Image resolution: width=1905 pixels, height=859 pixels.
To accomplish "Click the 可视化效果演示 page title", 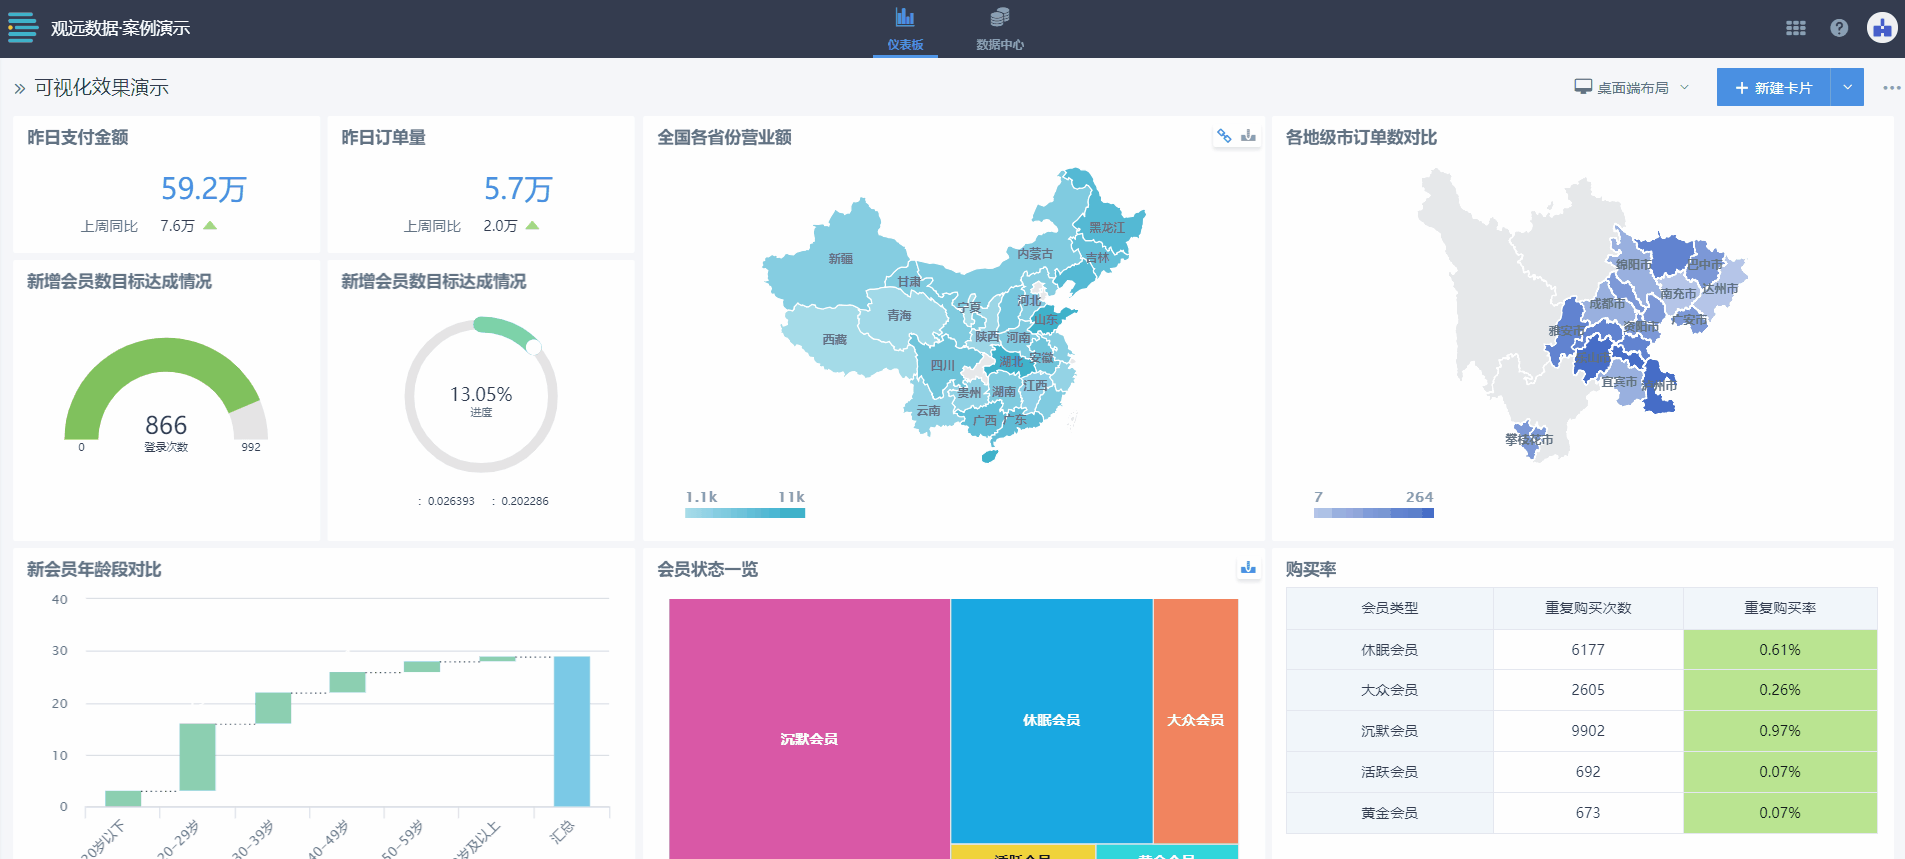I will [x=102, y=88].
